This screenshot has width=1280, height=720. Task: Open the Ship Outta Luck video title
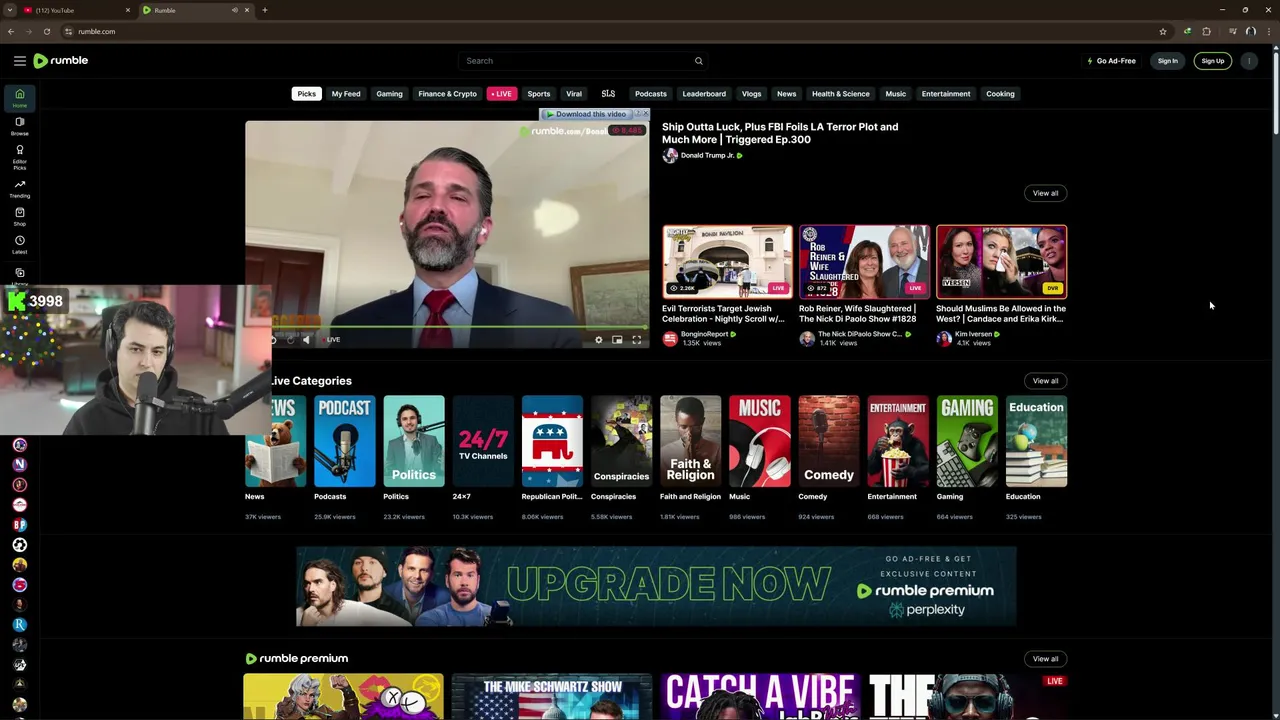click(780, 133)
